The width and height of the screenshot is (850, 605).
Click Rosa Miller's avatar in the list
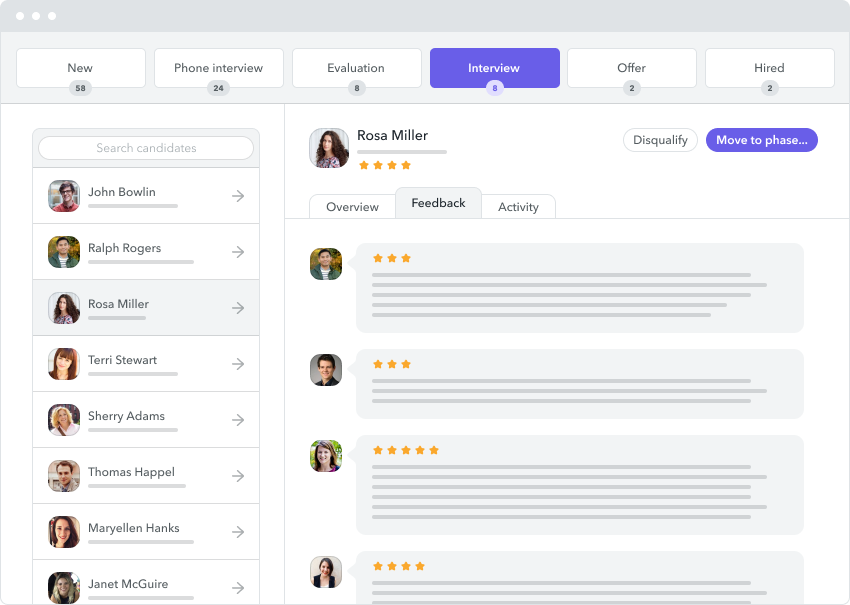[64, 308]
